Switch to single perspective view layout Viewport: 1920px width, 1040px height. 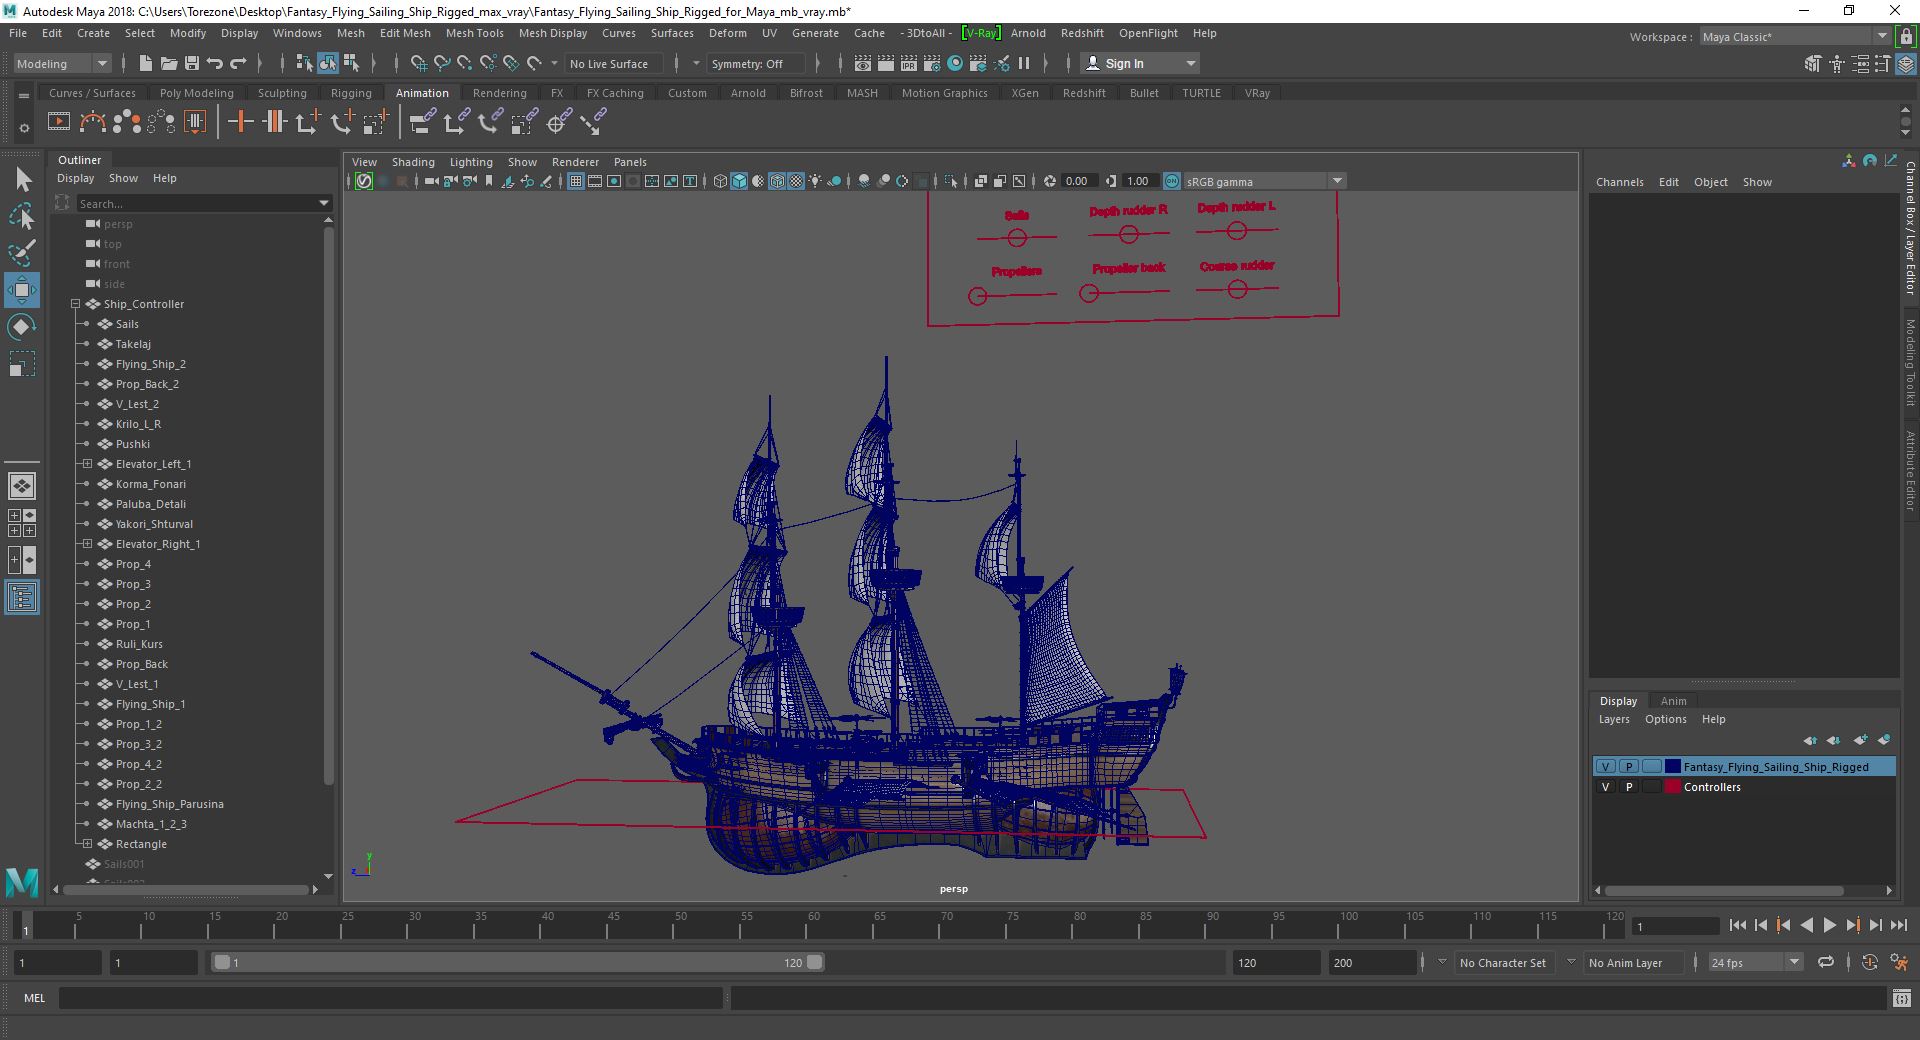(x=22, y=486)
